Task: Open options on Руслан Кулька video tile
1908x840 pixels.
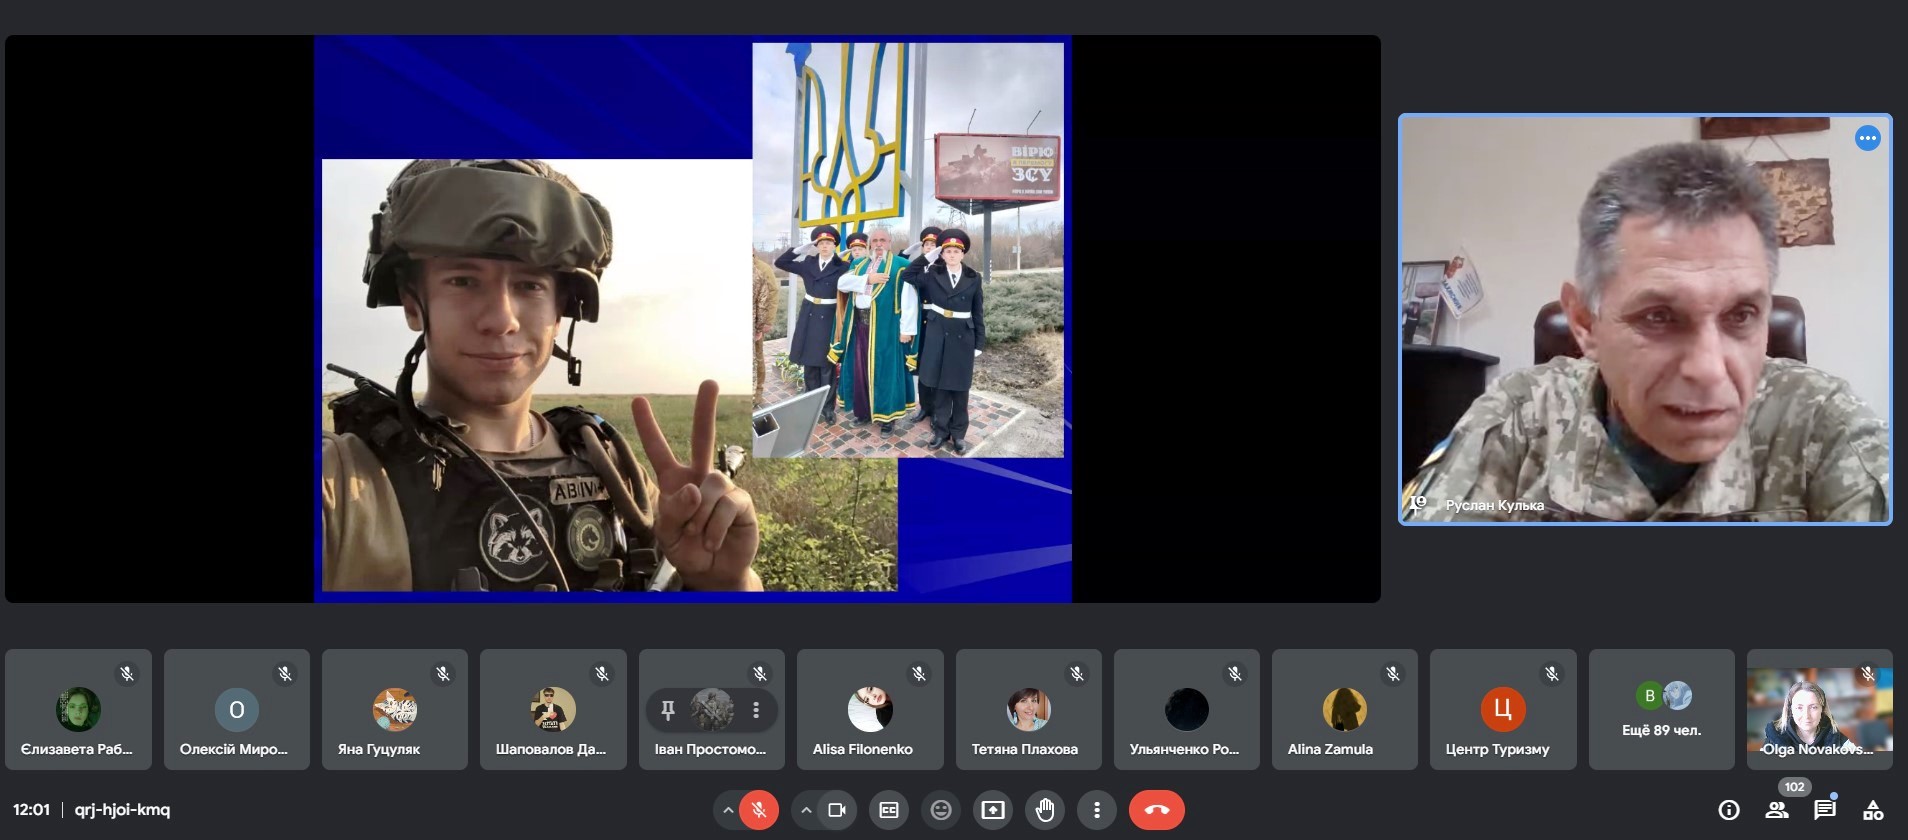Action: click(1867, 138)
